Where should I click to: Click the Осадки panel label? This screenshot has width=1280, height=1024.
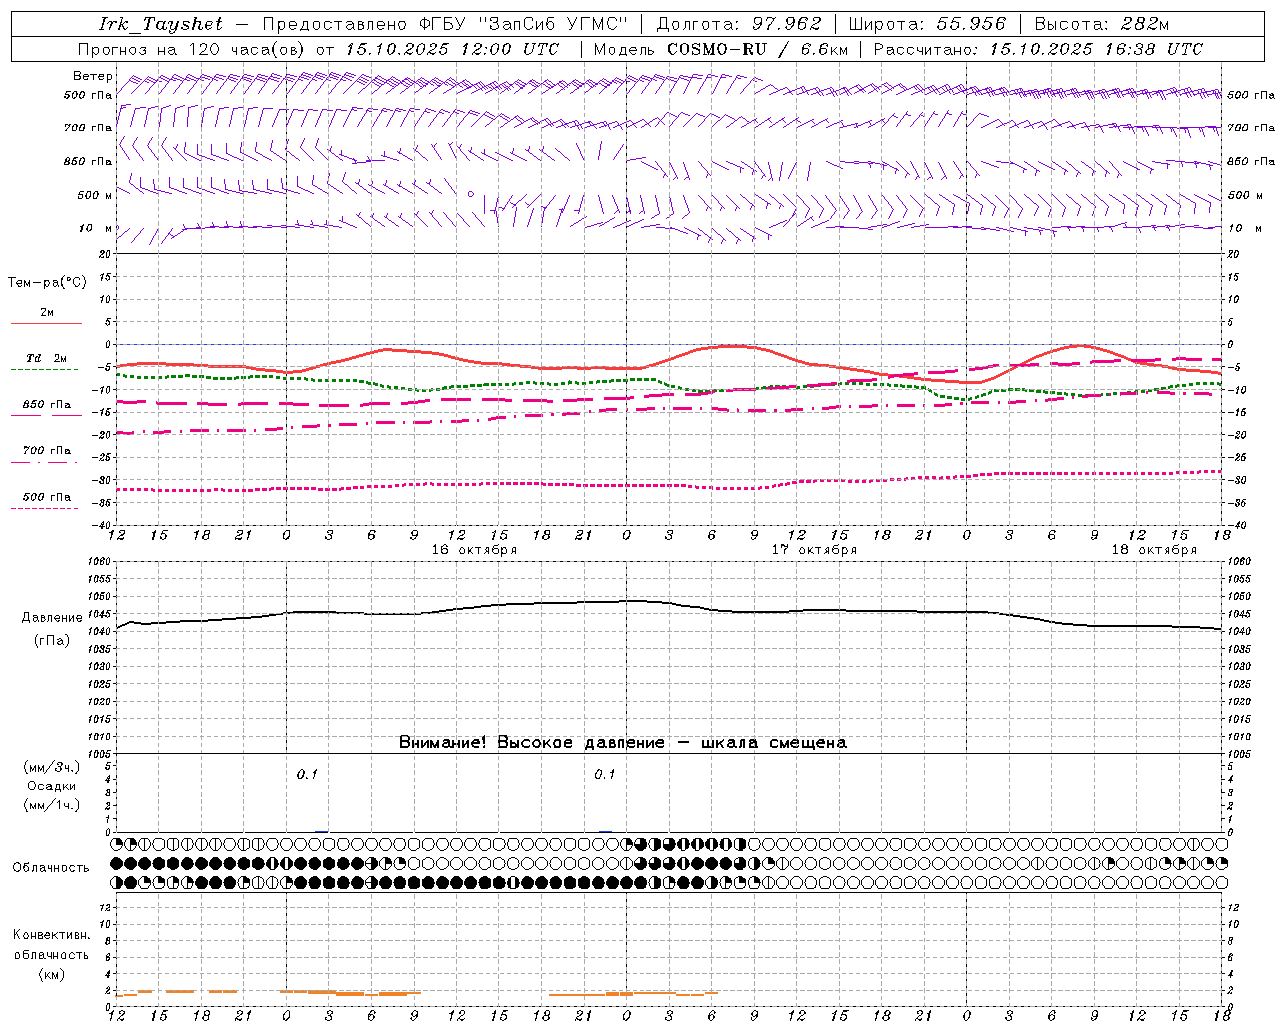pos(51,786)
